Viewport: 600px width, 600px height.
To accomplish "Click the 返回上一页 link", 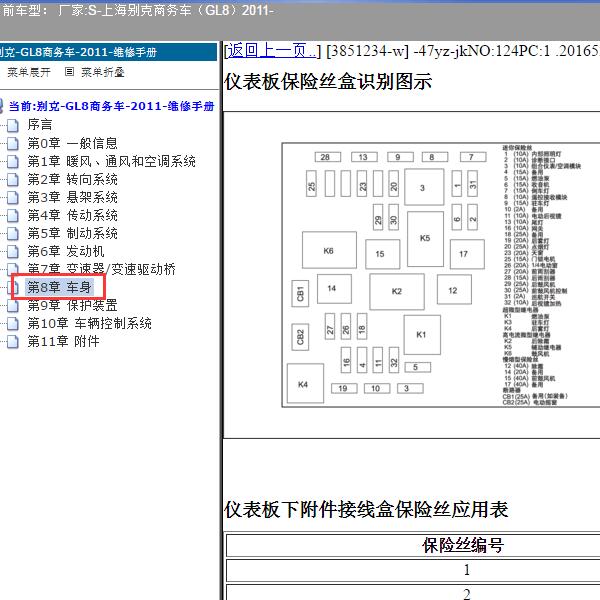I will coord(273,50).
